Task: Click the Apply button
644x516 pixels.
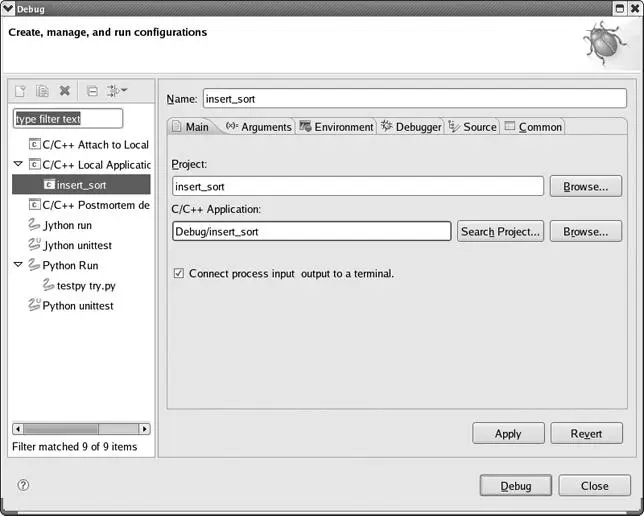Action: (507, 433)
